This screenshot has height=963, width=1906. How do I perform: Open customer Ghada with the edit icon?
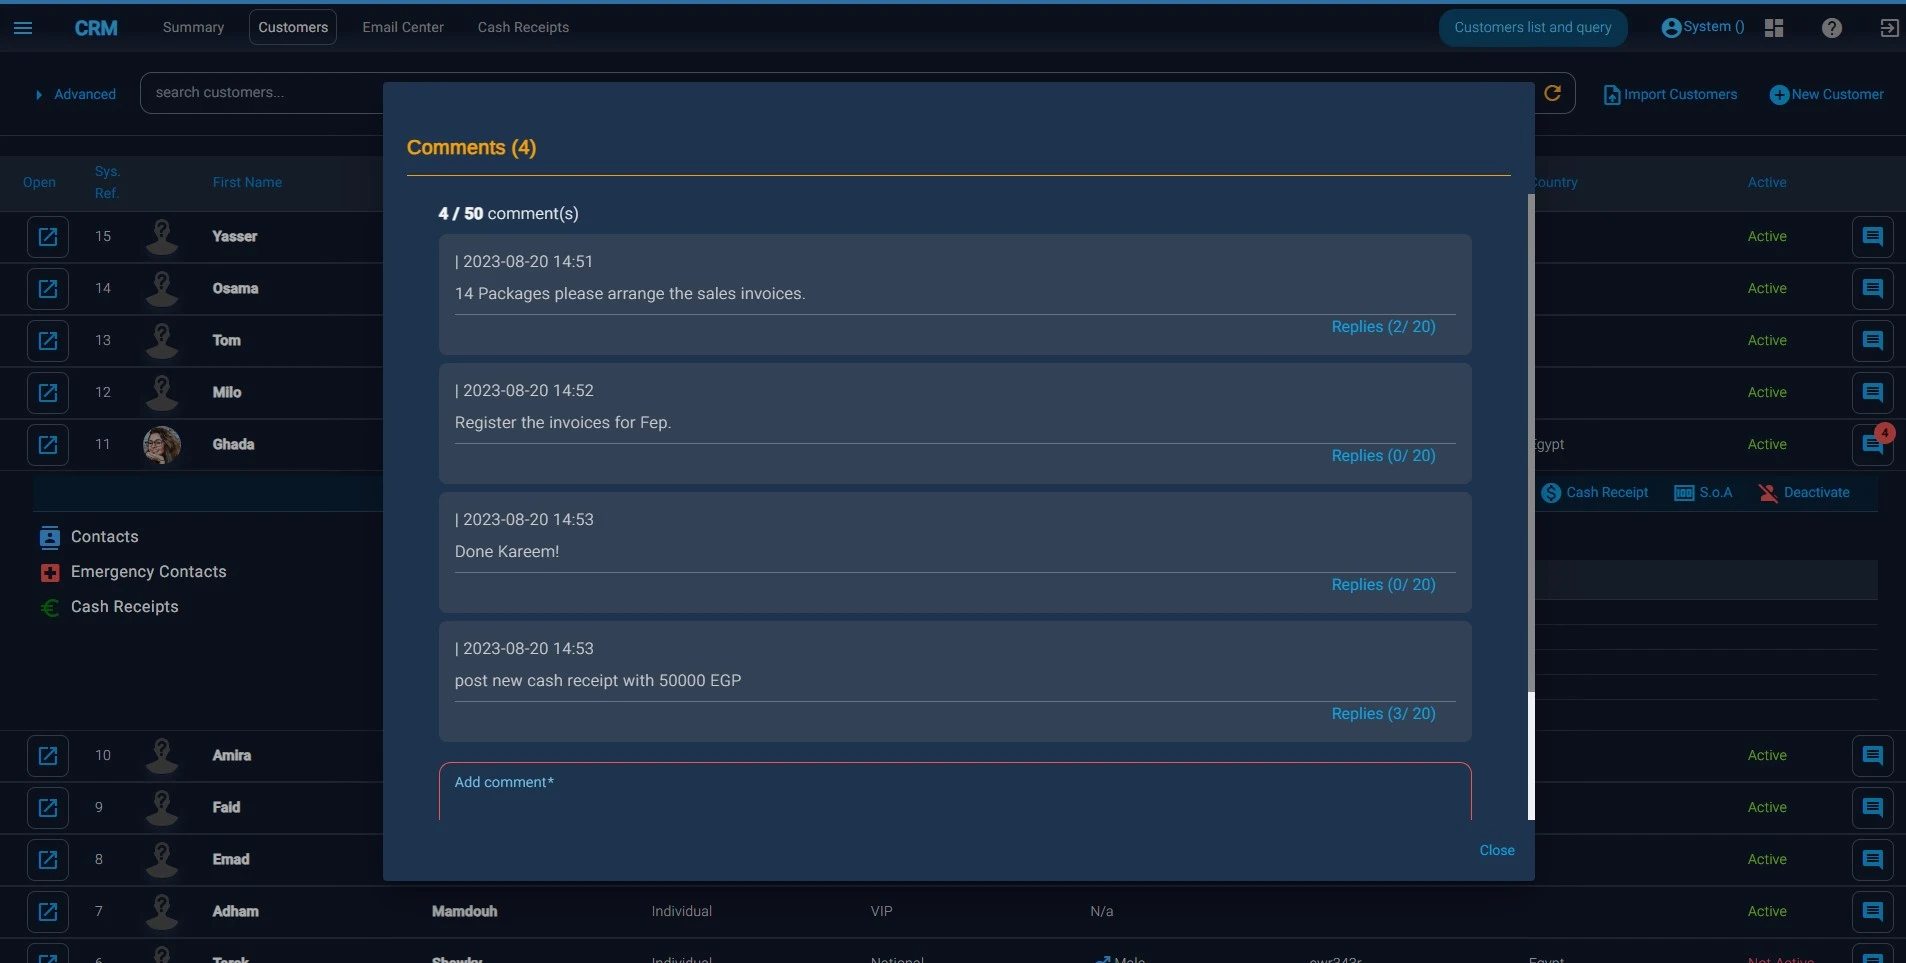(x=48, y=445)
